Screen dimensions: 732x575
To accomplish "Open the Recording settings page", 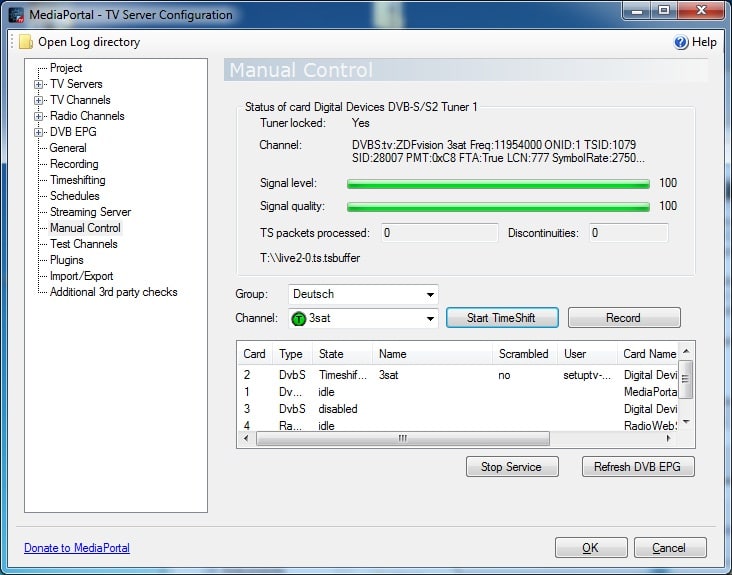I will pyautogui.click(x=74, y=164).
